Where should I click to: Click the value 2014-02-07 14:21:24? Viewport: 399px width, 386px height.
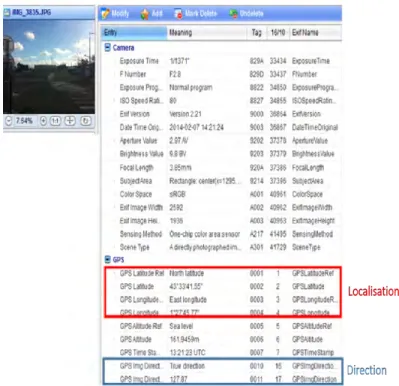point(196,127)
